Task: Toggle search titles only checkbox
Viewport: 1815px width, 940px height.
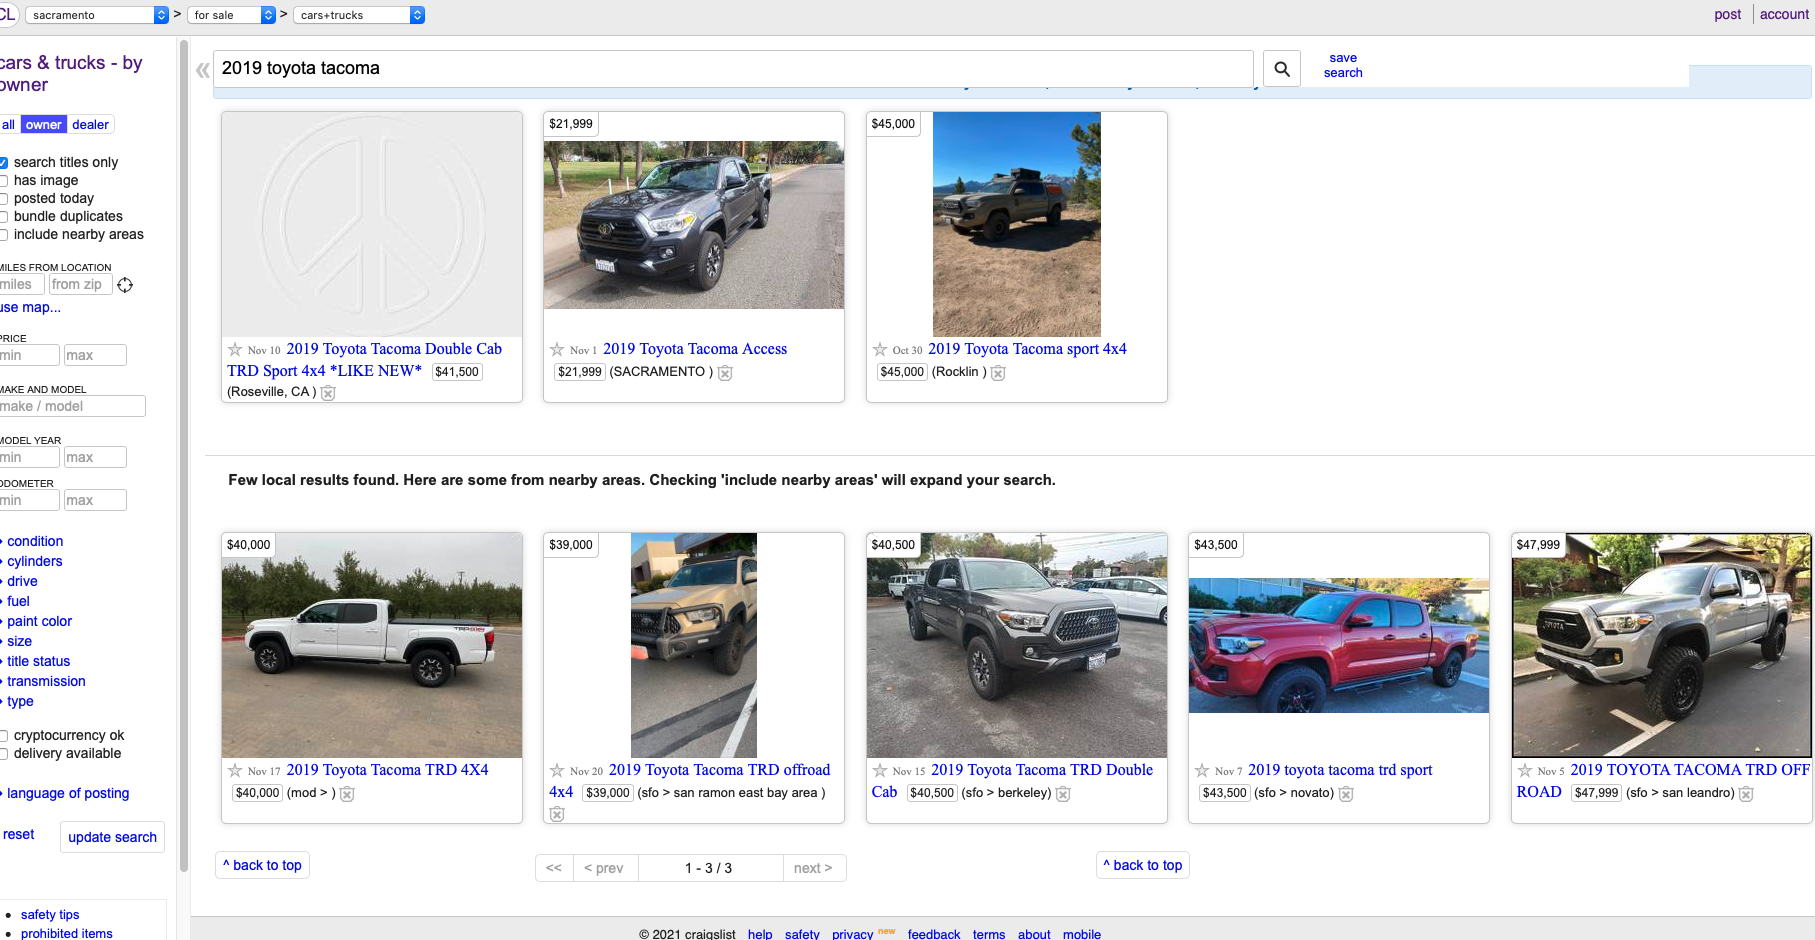Action: pos(3,163)
